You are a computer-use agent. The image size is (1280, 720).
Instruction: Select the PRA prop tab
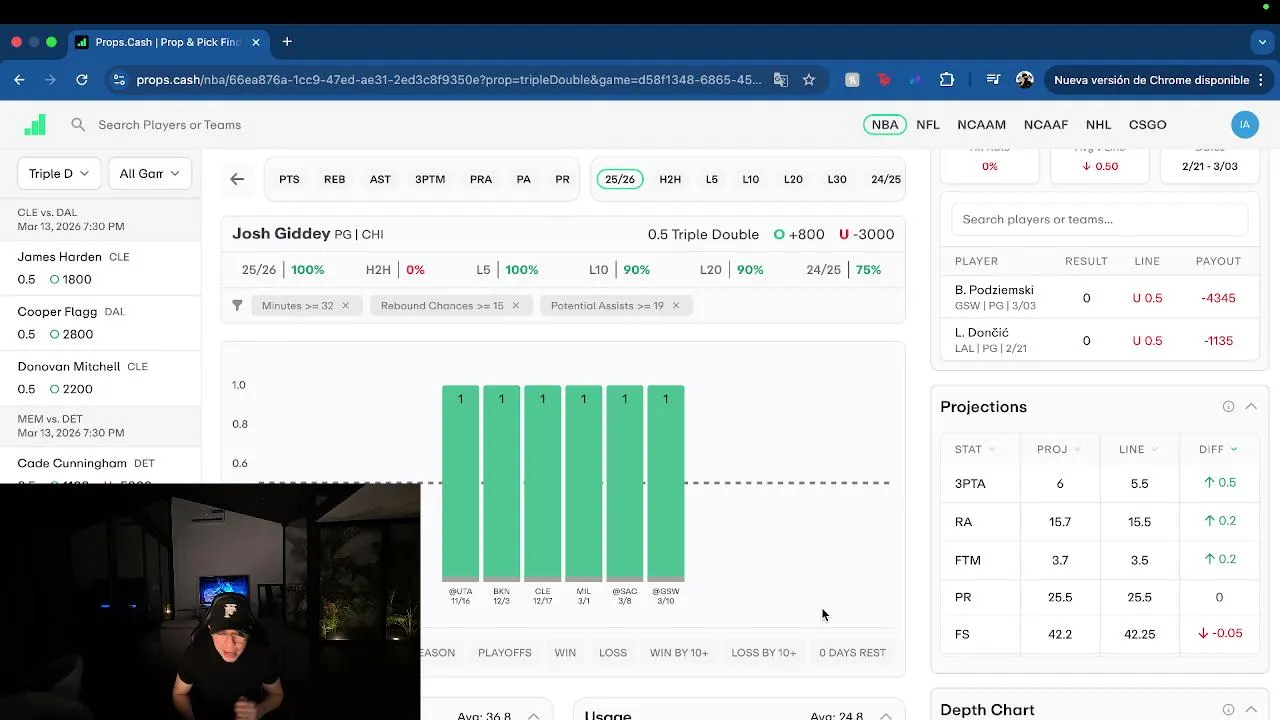[481, 179]
